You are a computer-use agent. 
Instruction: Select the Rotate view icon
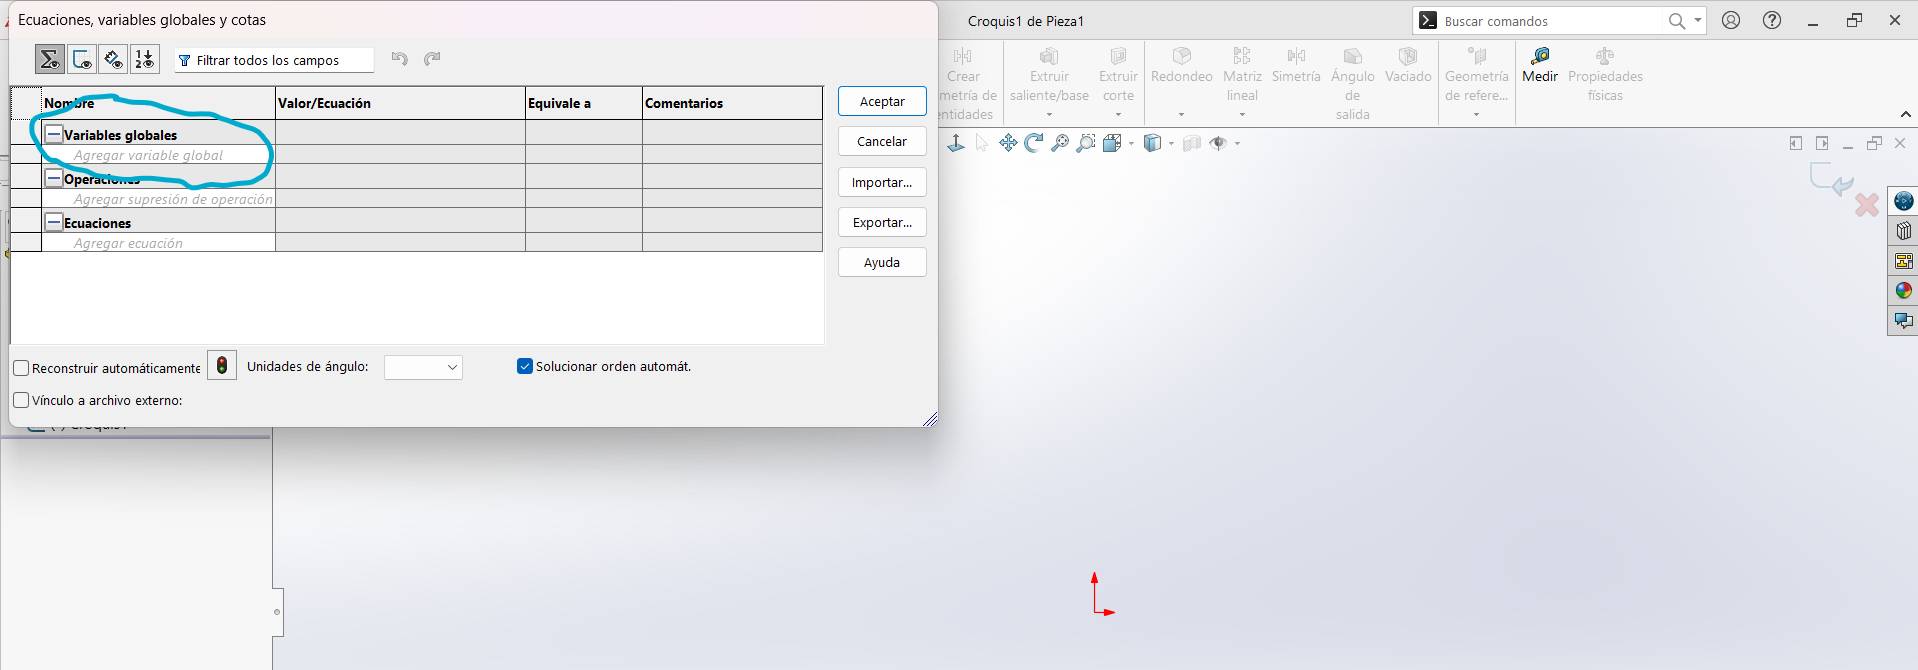pyautogui.click(x=1034, y=143)
